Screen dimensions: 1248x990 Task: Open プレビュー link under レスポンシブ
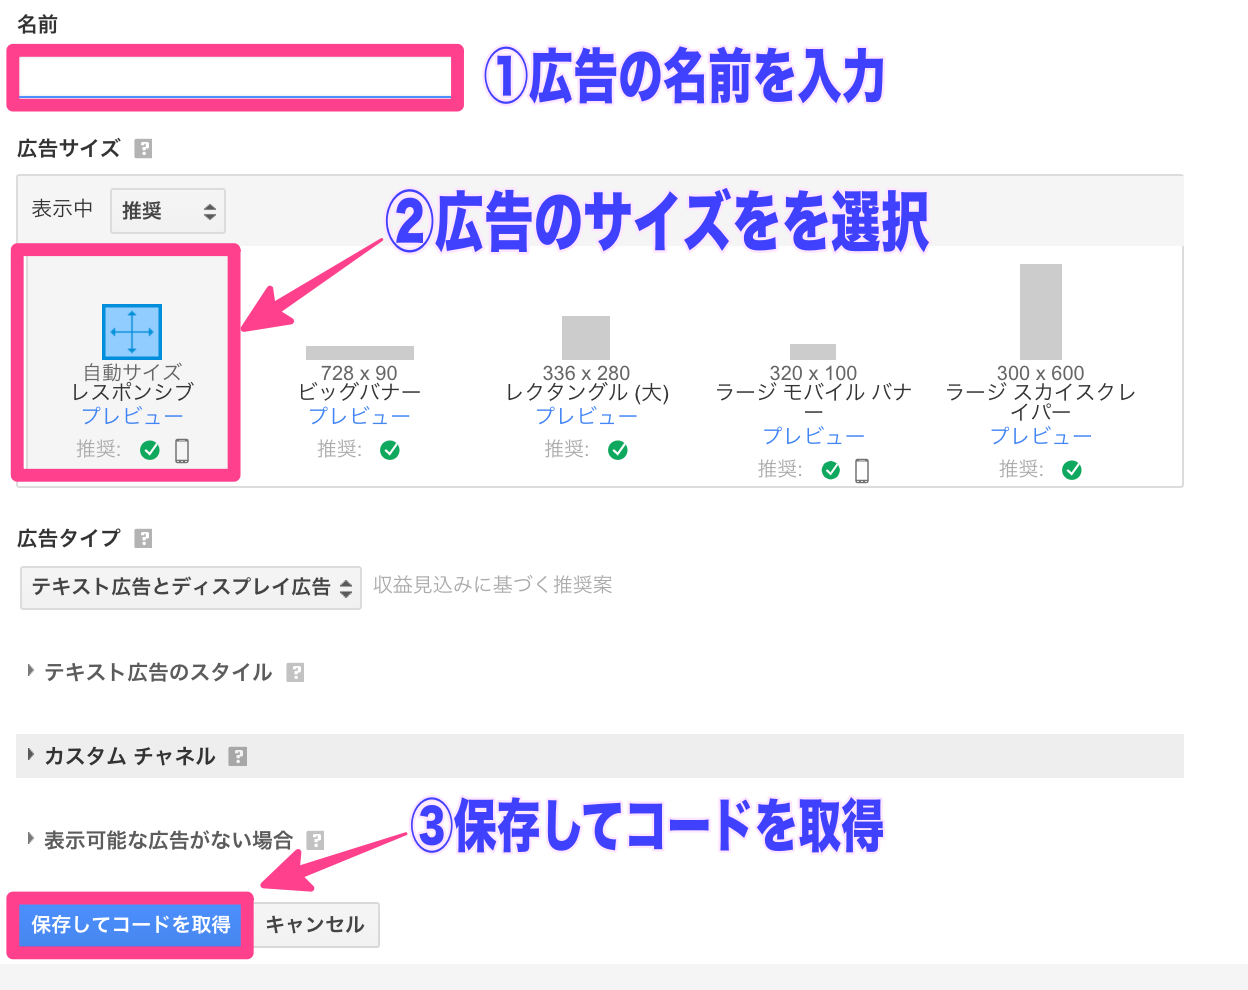(x=132, y=416)
